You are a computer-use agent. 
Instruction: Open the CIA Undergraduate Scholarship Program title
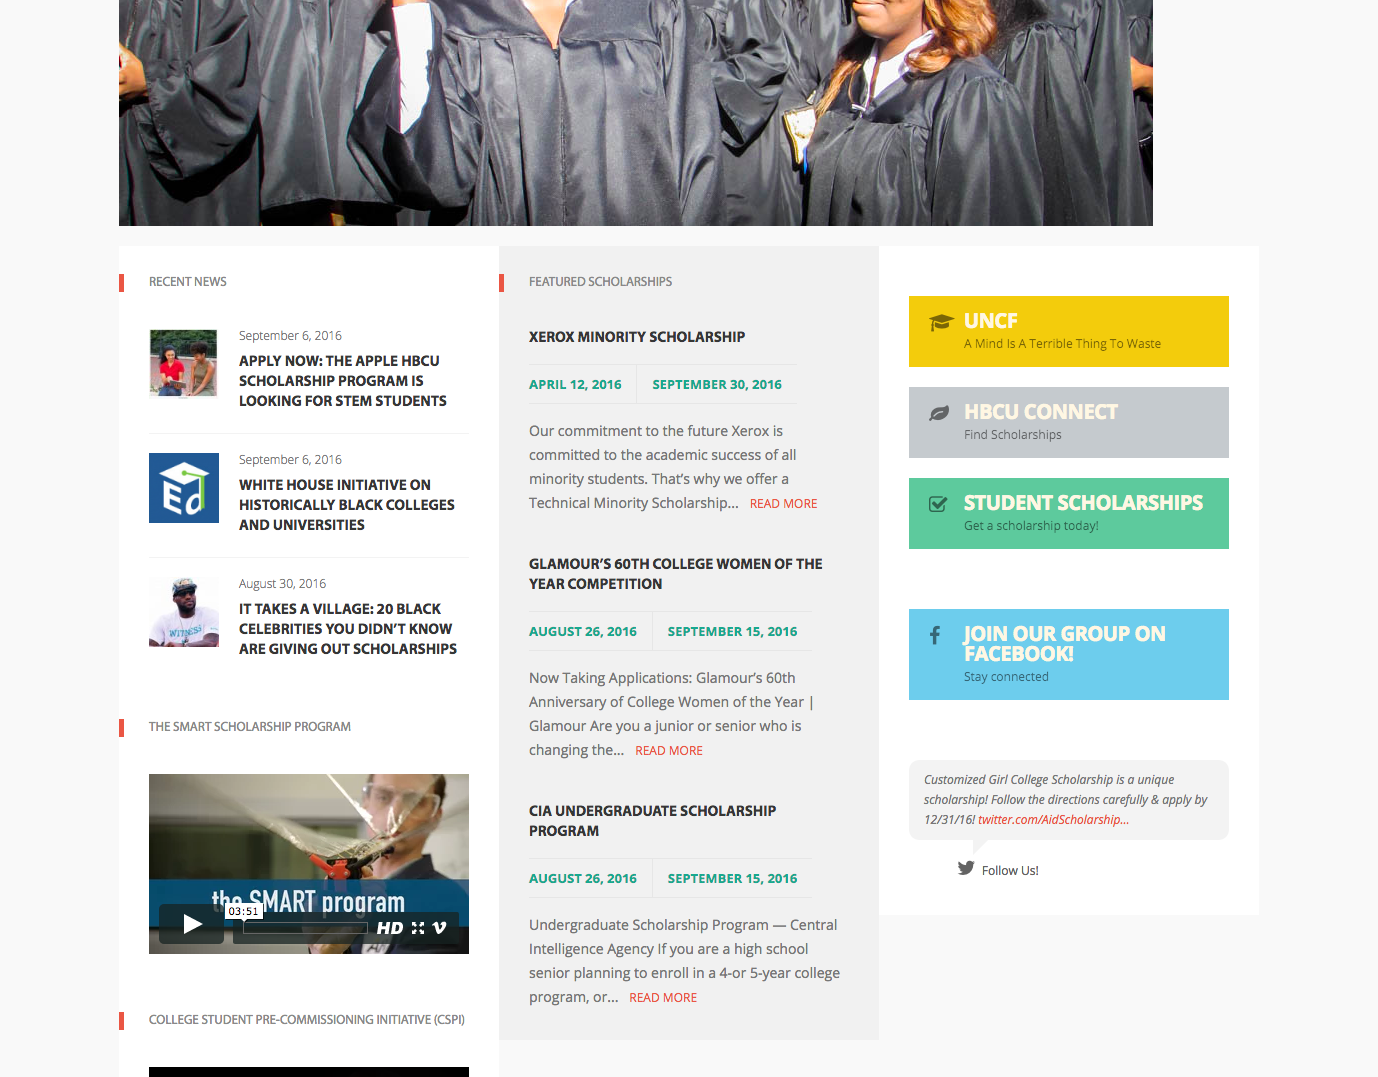[x=652, y=821]
